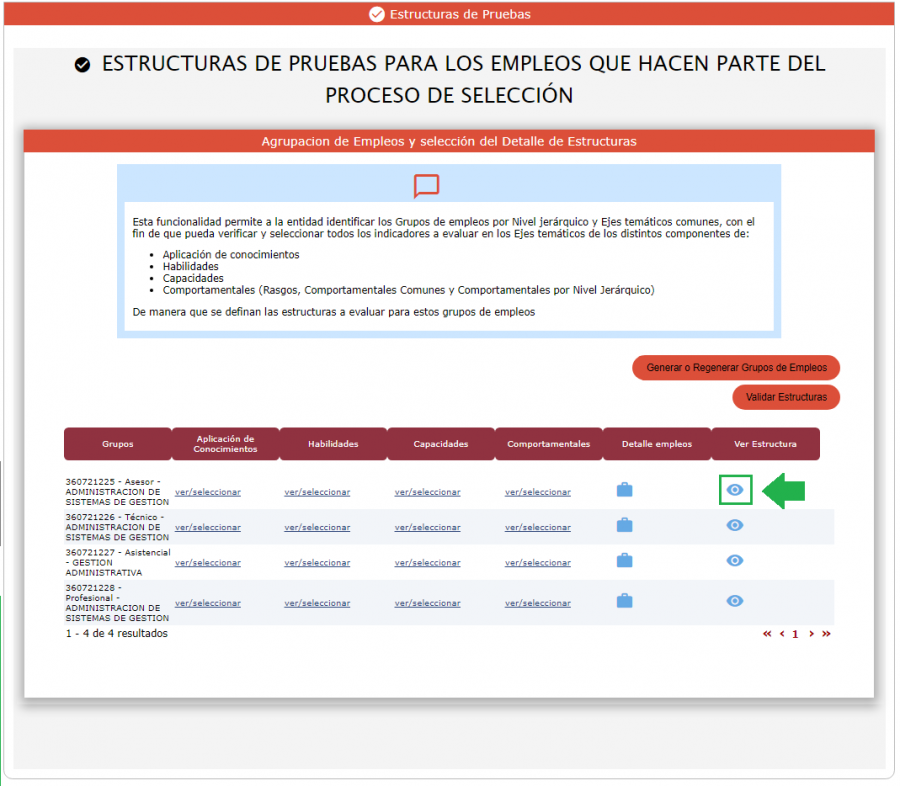
Task: Click the Grupos column header
Action: coord(117,444)
